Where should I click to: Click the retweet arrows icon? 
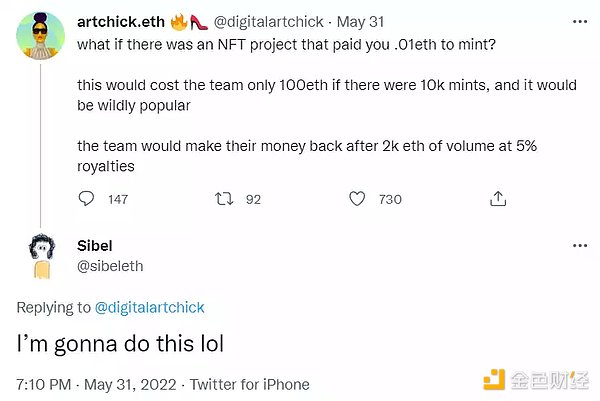tap(224, 199)
